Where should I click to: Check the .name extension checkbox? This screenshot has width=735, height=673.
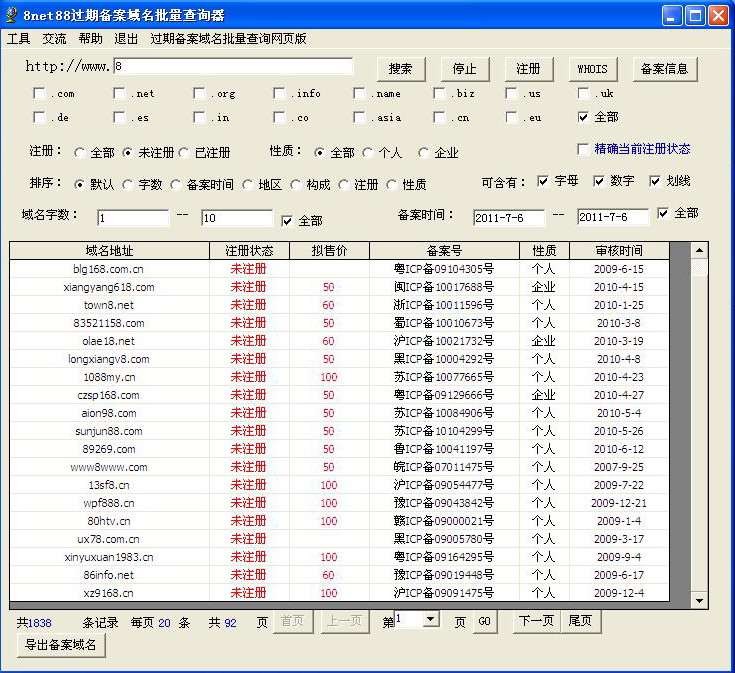pos(360,93)
